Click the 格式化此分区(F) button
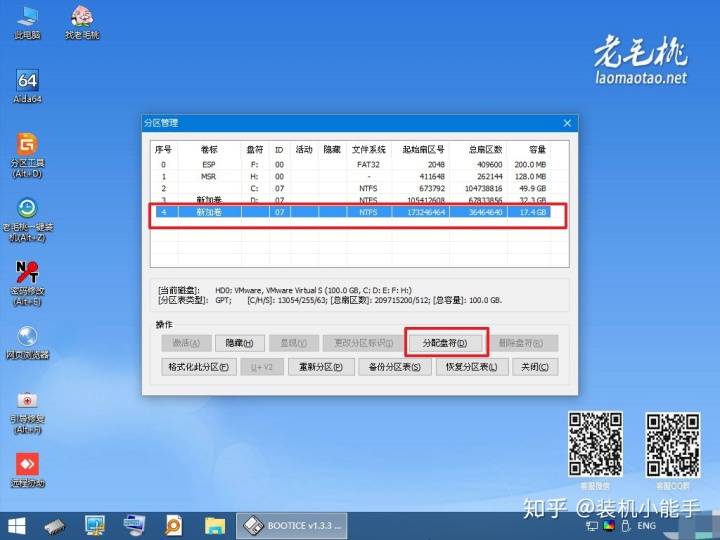This screenshot has height=540, width=720. [199, 367]
